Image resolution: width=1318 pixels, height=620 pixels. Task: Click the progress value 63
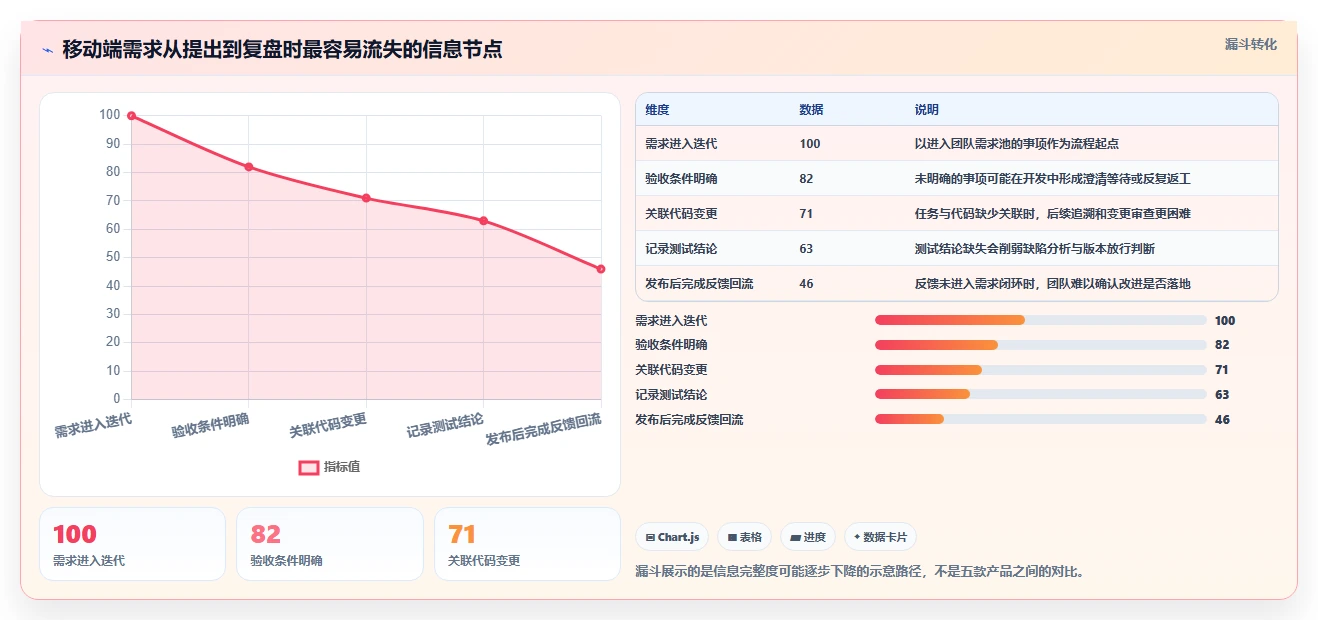point(1222,395)
